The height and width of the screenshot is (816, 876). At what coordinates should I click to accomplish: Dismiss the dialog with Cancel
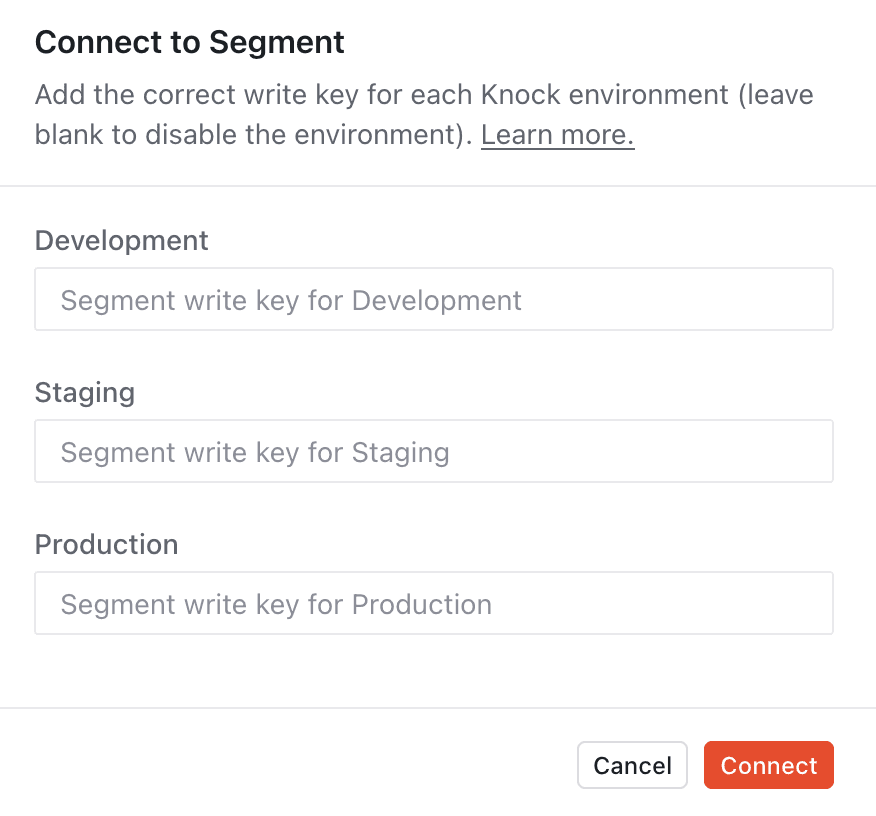(632, 765)
